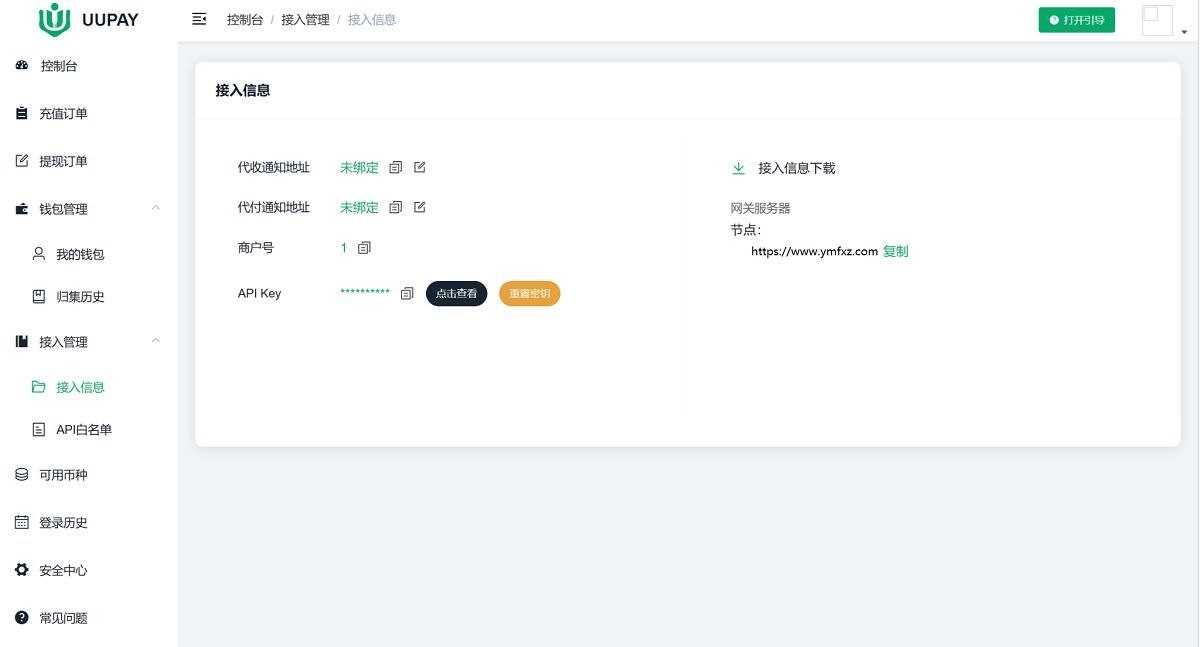Copy the 商户号 number

pos(364,247)
